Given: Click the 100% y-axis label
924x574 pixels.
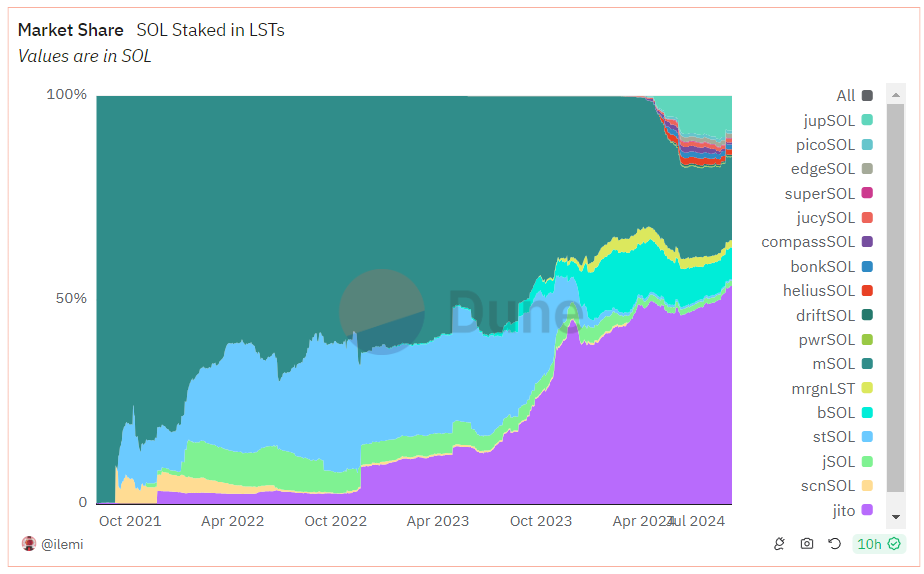Looking at the screenshot, I should (67, 94).
